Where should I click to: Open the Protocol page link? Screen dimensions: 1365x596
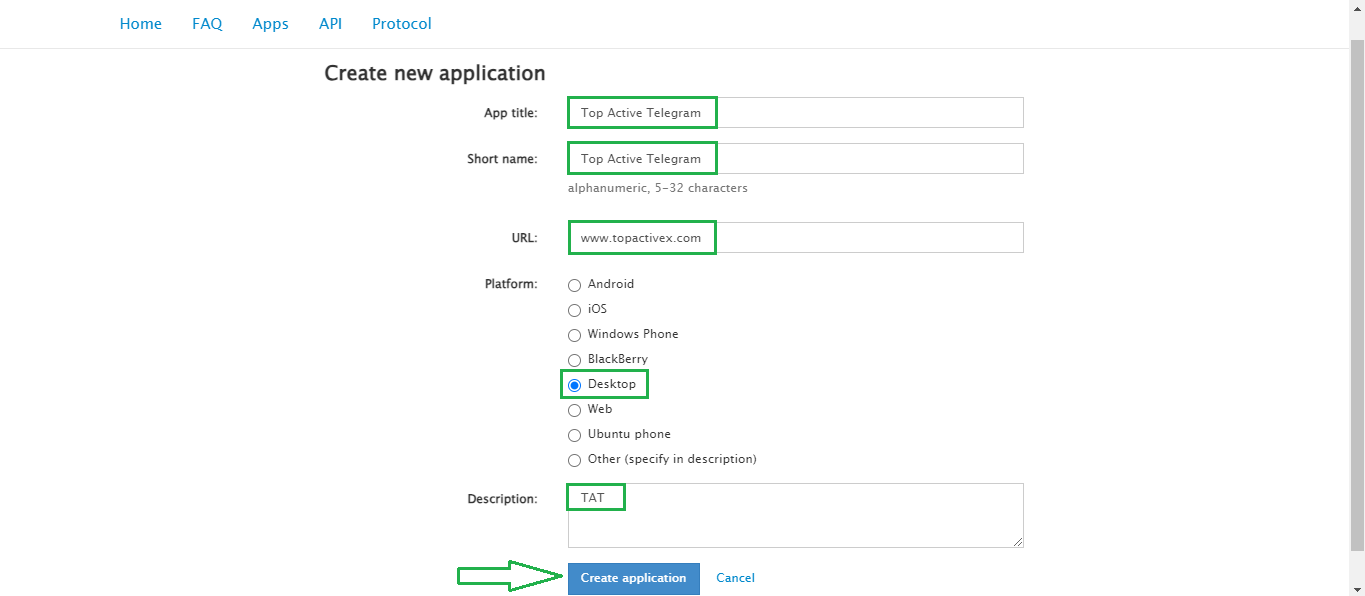402,24
